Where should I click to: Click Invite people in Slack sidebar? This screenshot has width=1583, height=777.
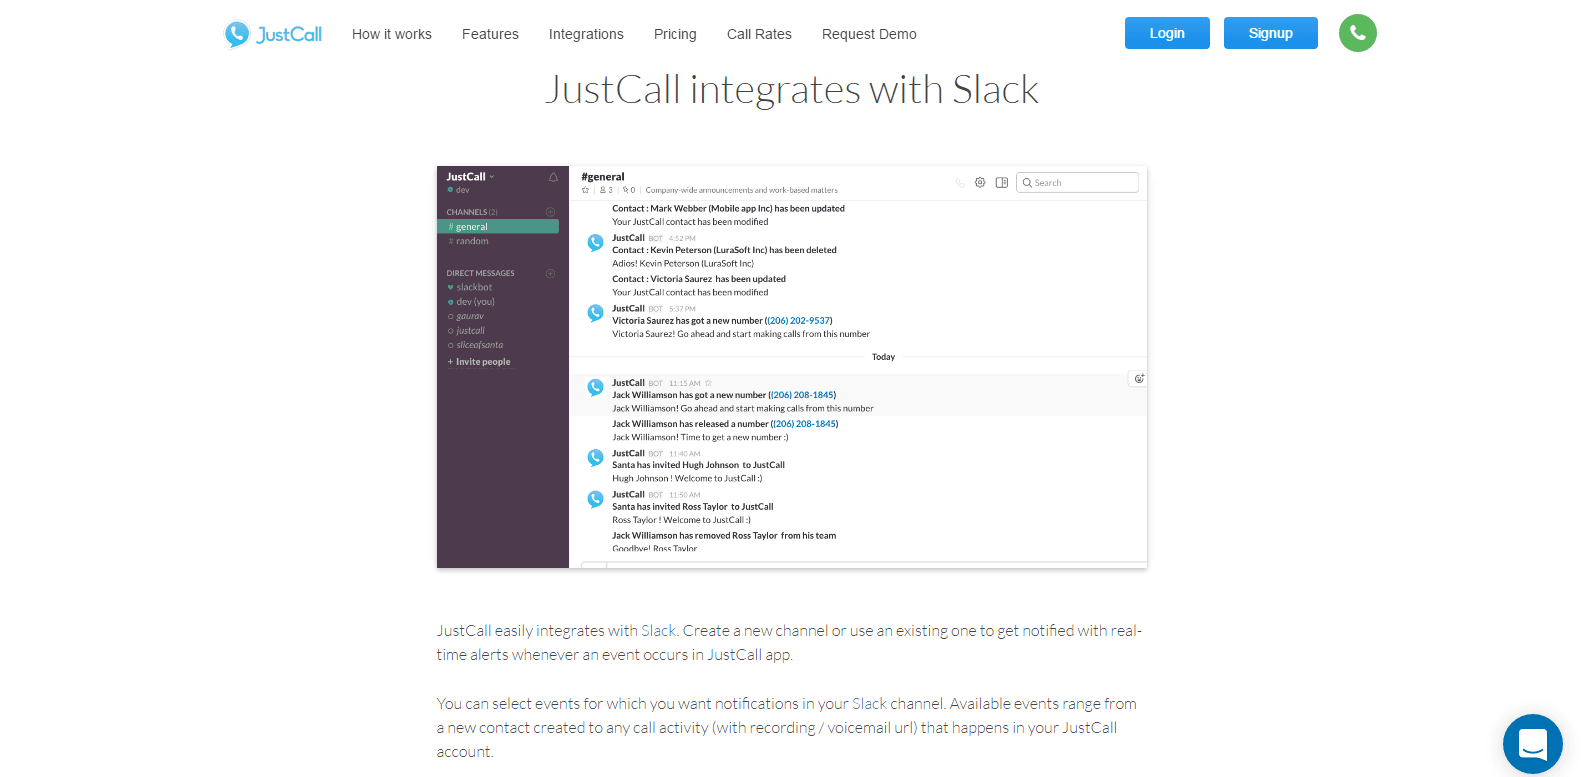479,362
